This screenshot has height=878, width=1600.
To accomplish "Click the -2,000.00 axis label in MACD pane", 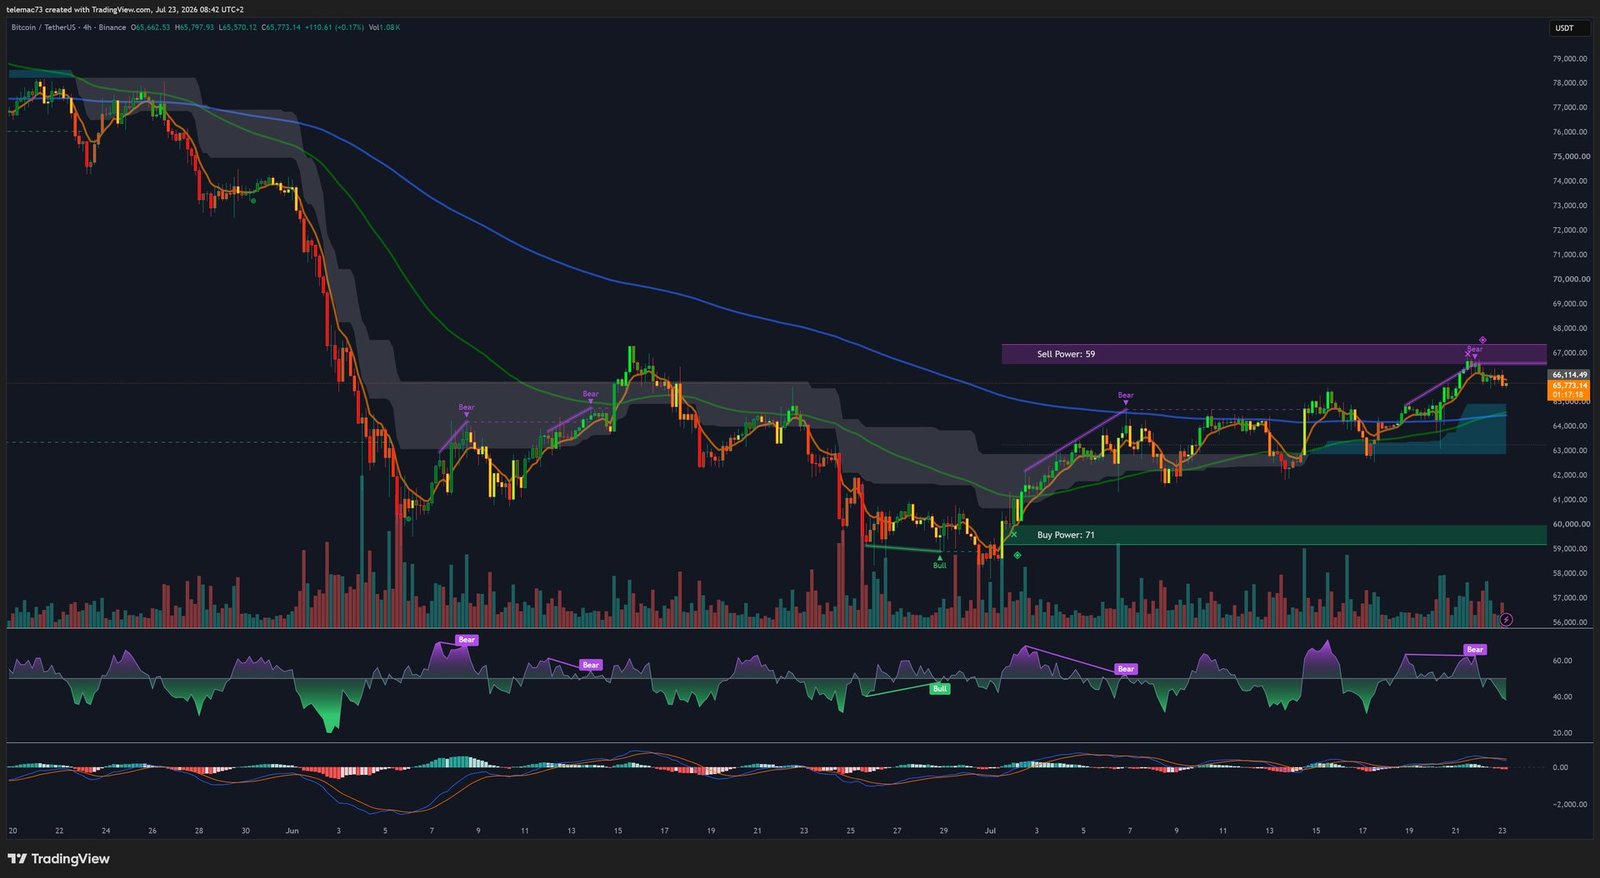I will coord(1569,804).
